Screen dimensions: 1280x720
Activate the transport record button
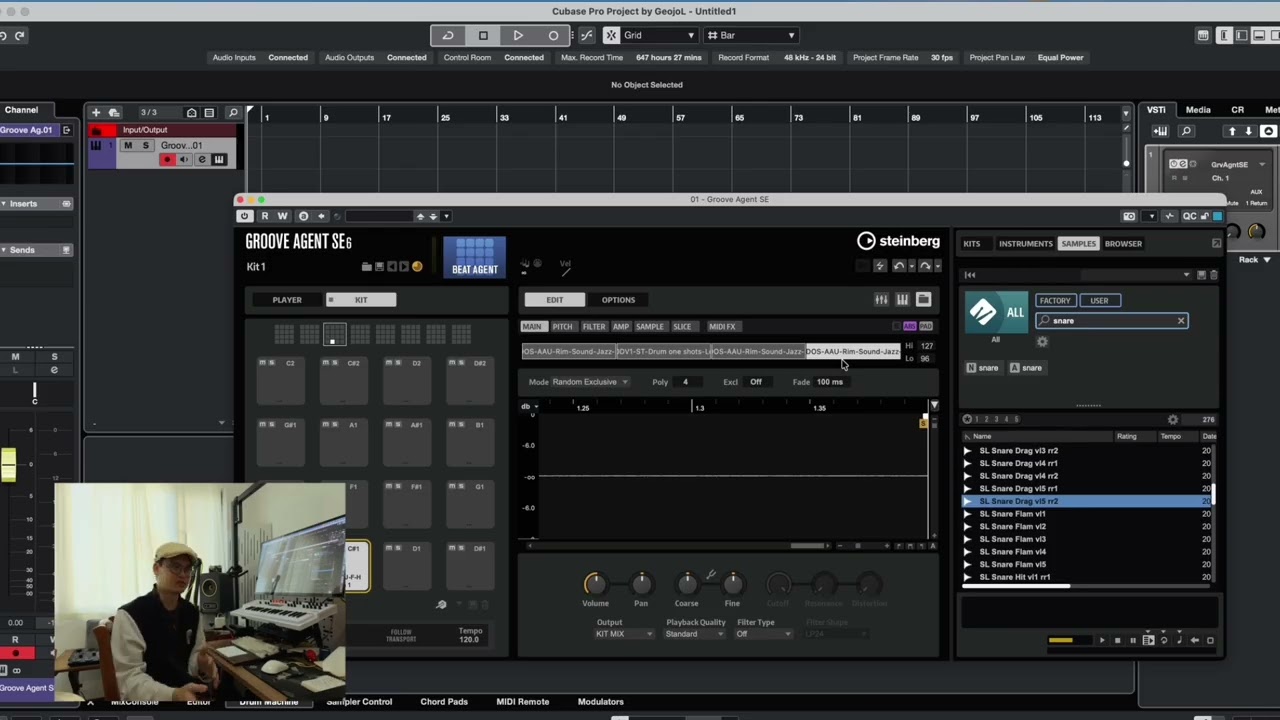tap(553, 35)
